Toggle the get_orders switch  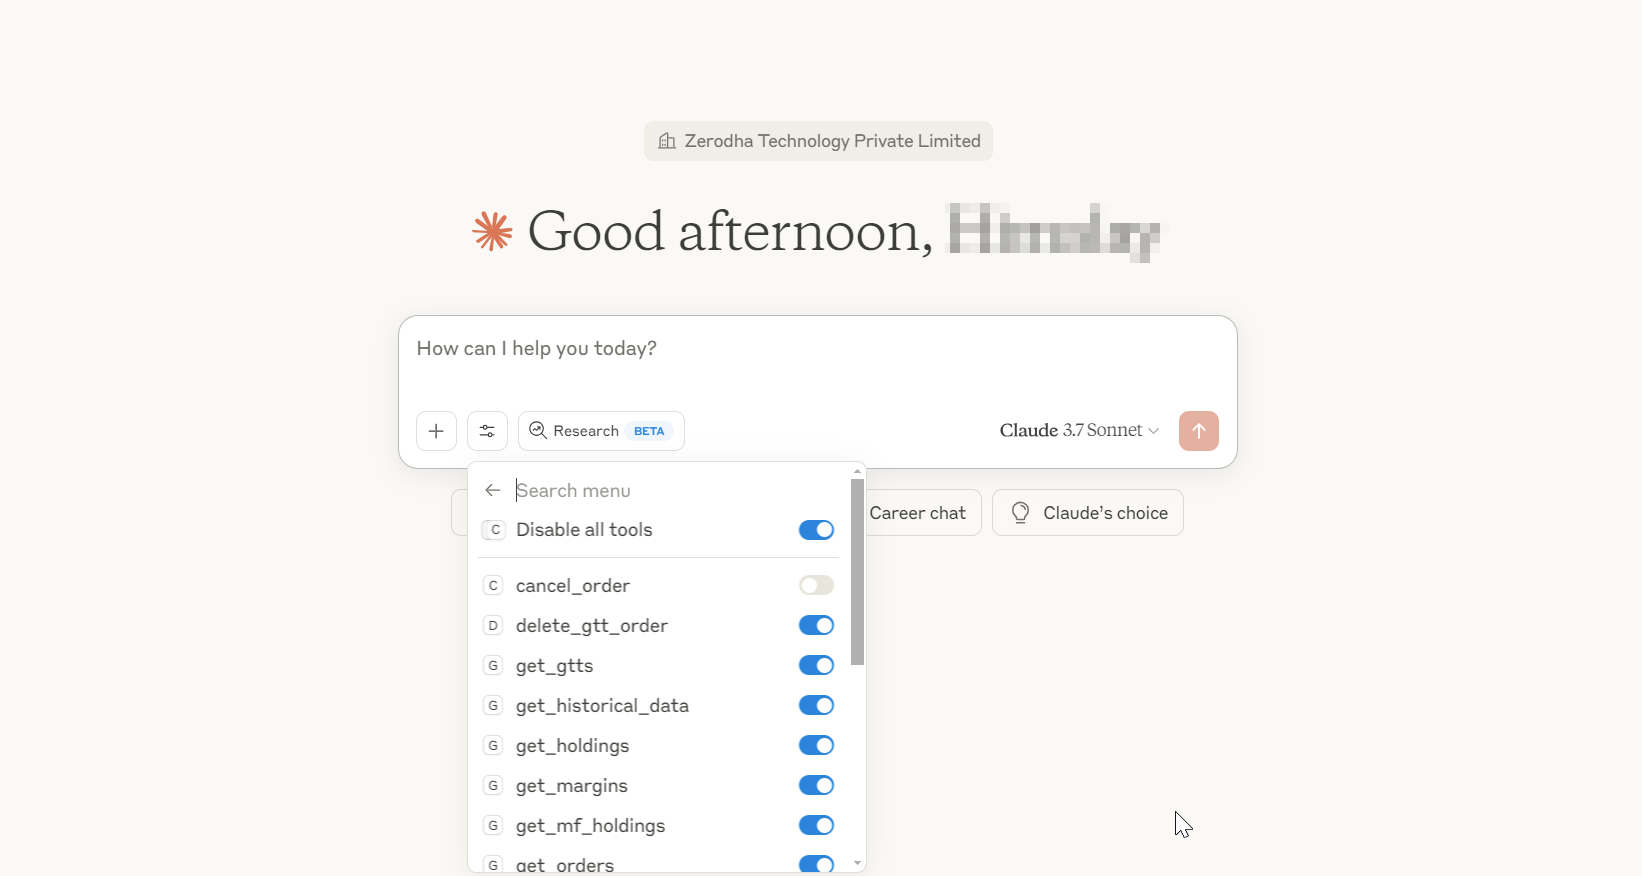coord(816,864)
